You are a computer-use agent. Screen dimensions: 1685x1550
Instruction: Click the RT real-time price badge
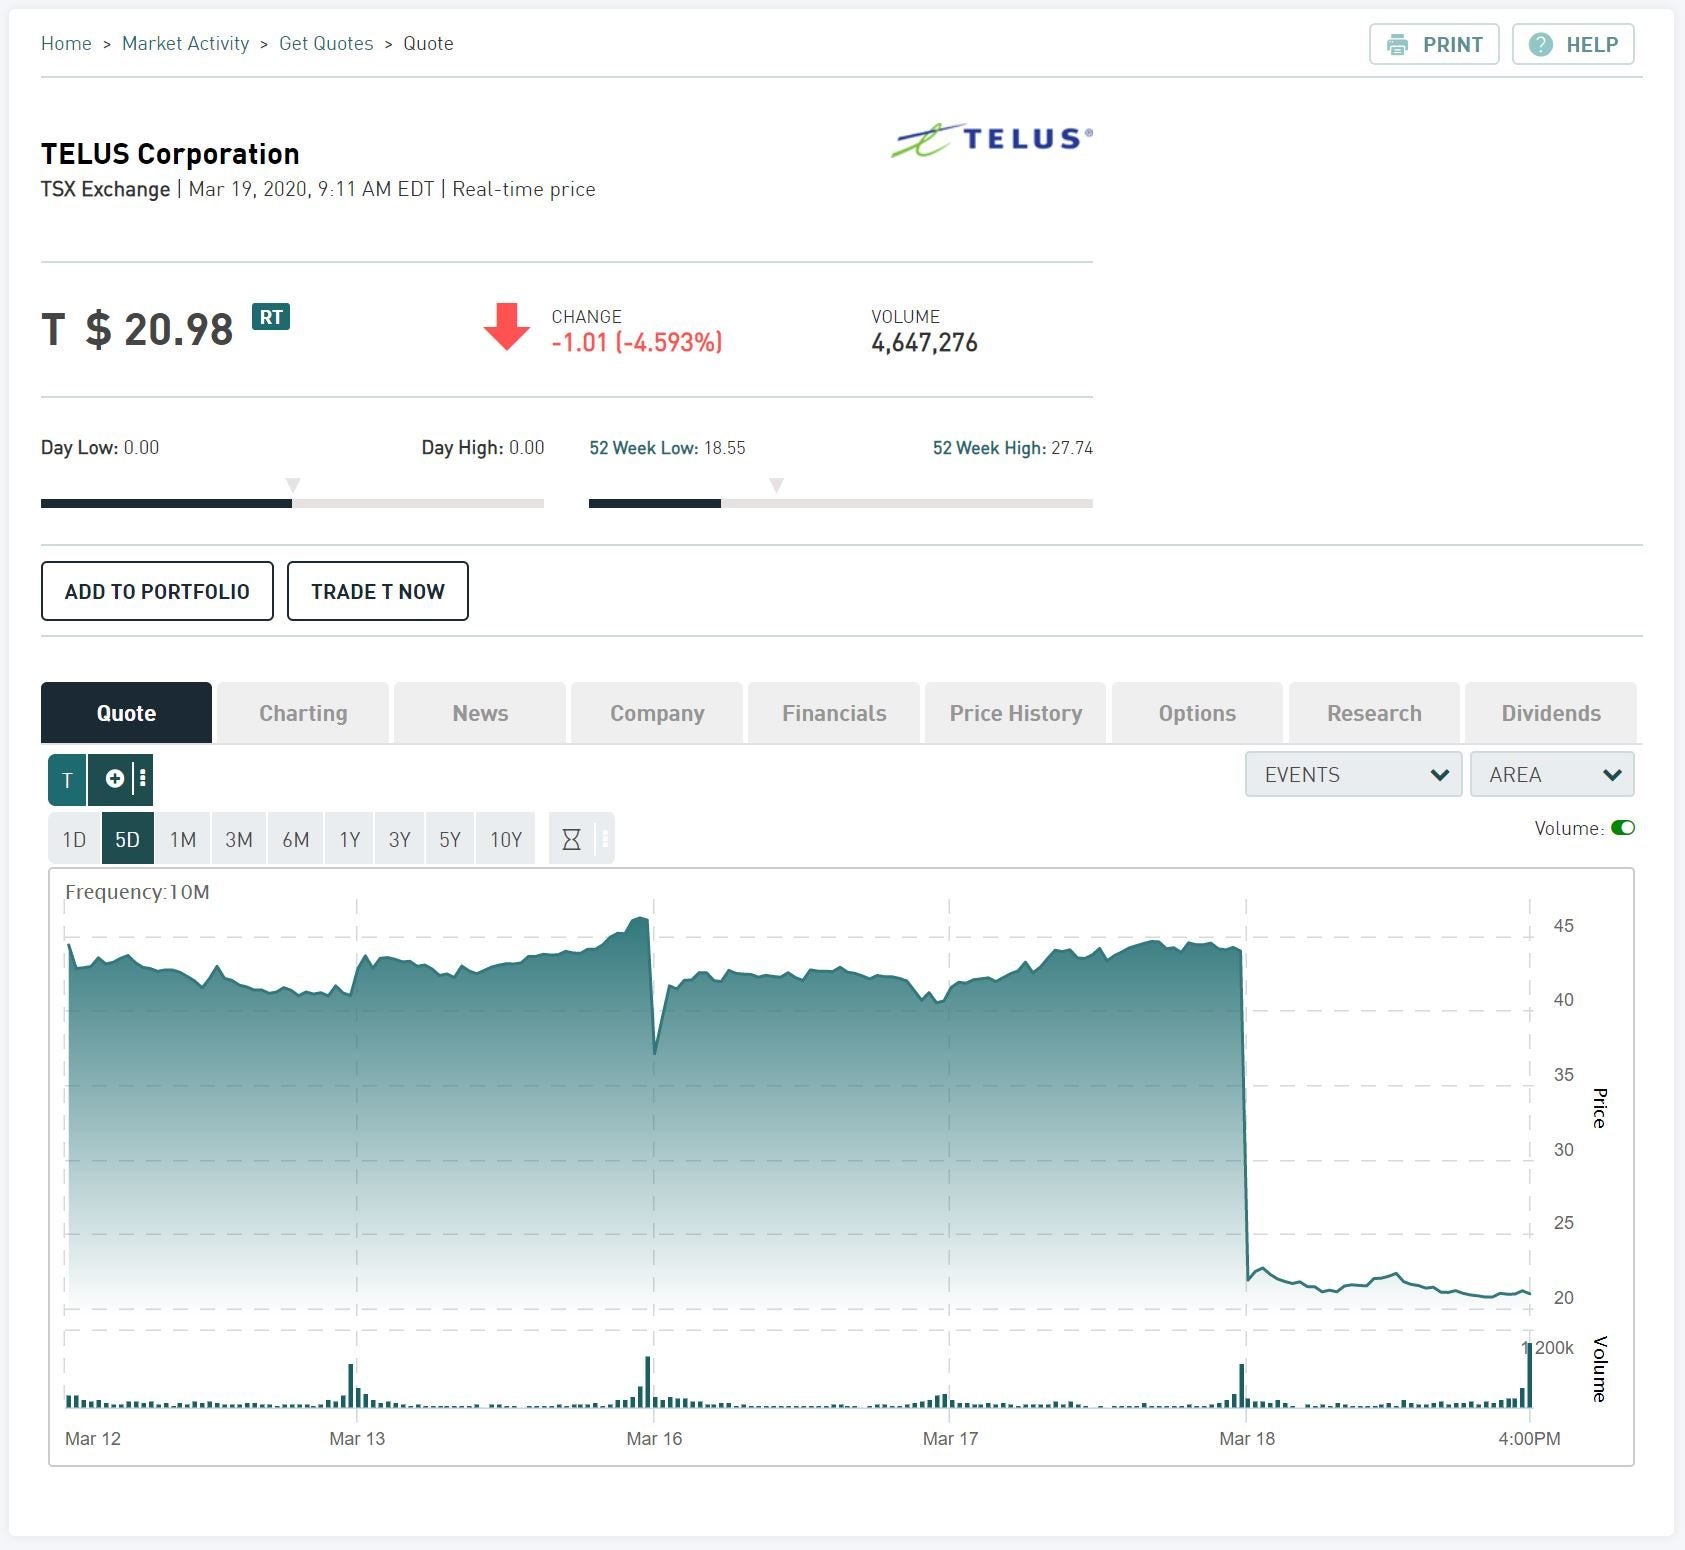tap(269, 317)
